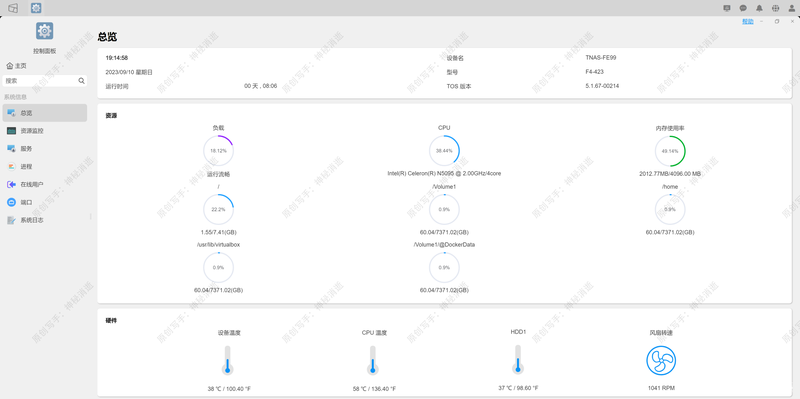This screenshot has height=399, width=800.
Task: Click the search magnifier icon
Action: pos(81,81)
